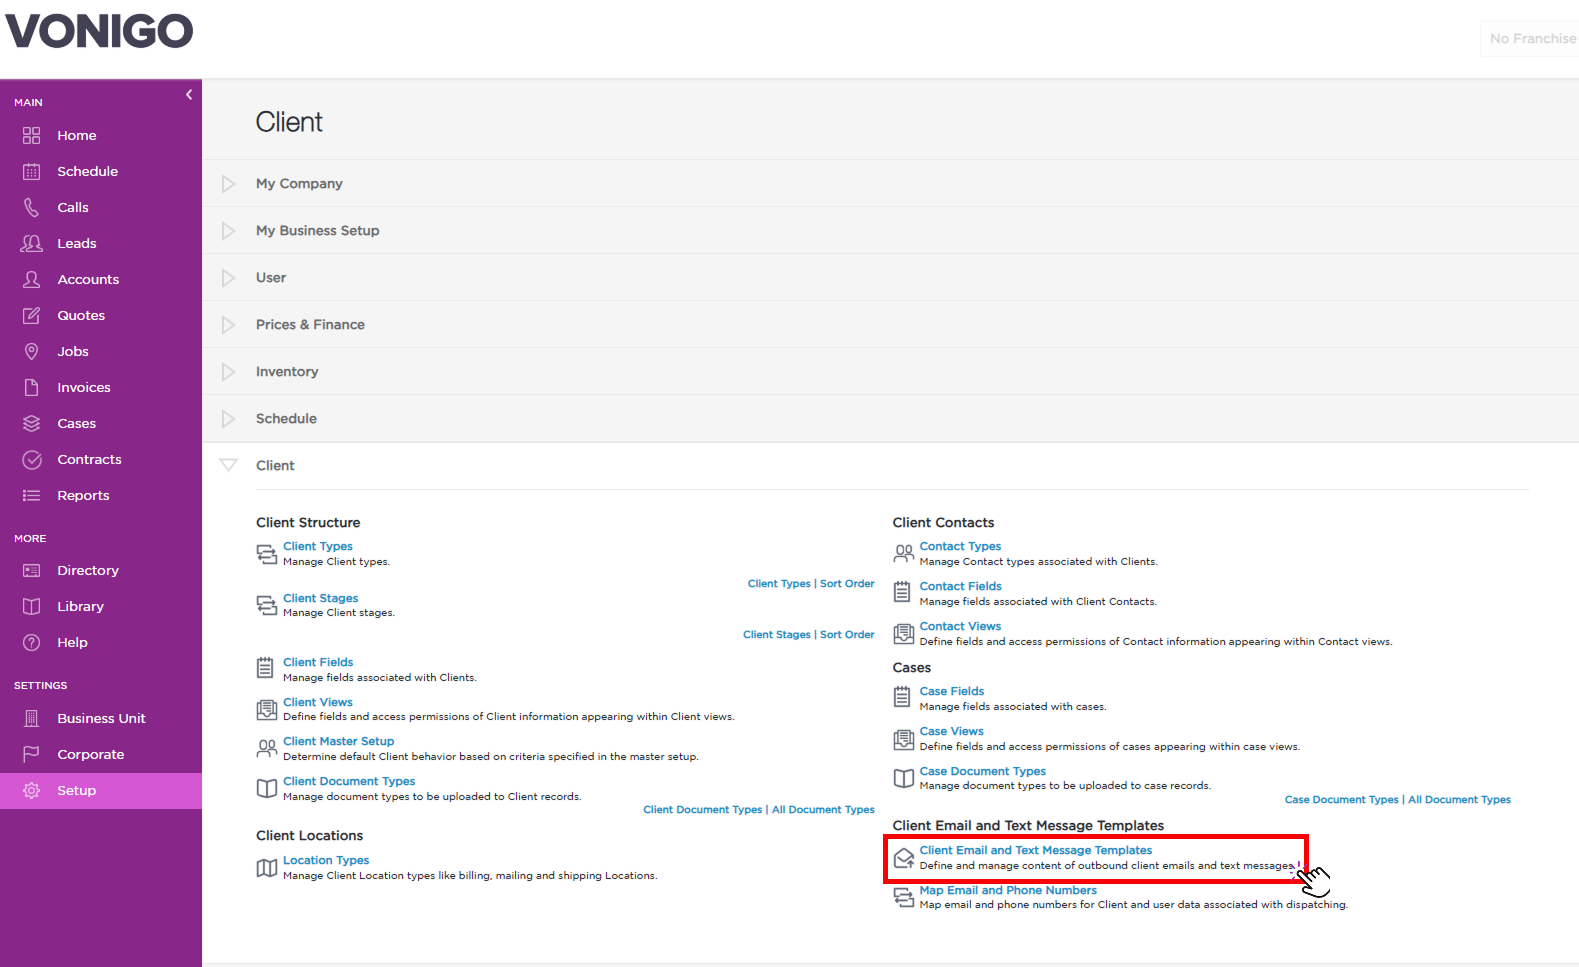Click the Prices & Finance section label

(x=310, y=325)
